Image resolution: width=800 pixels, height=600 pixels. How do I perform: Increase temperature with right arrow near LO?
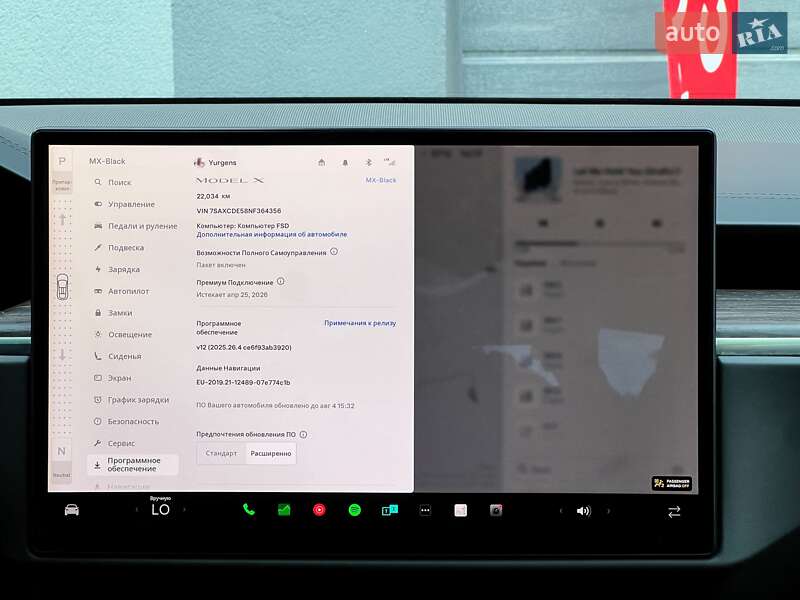click(184, 510)
